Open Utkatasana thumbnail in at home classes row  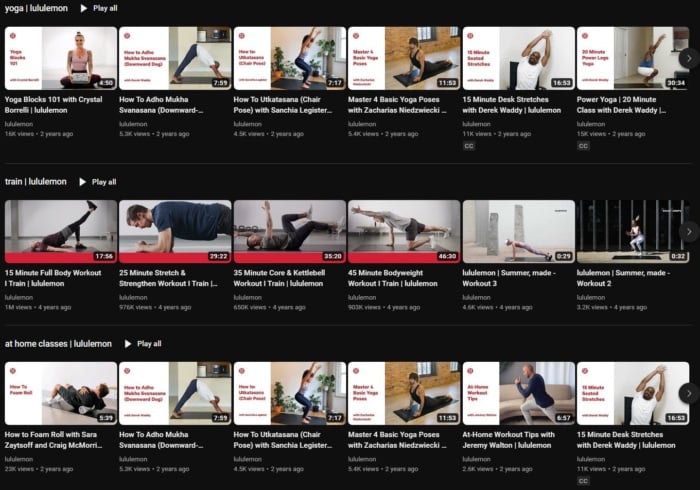[x=290, y=393]
